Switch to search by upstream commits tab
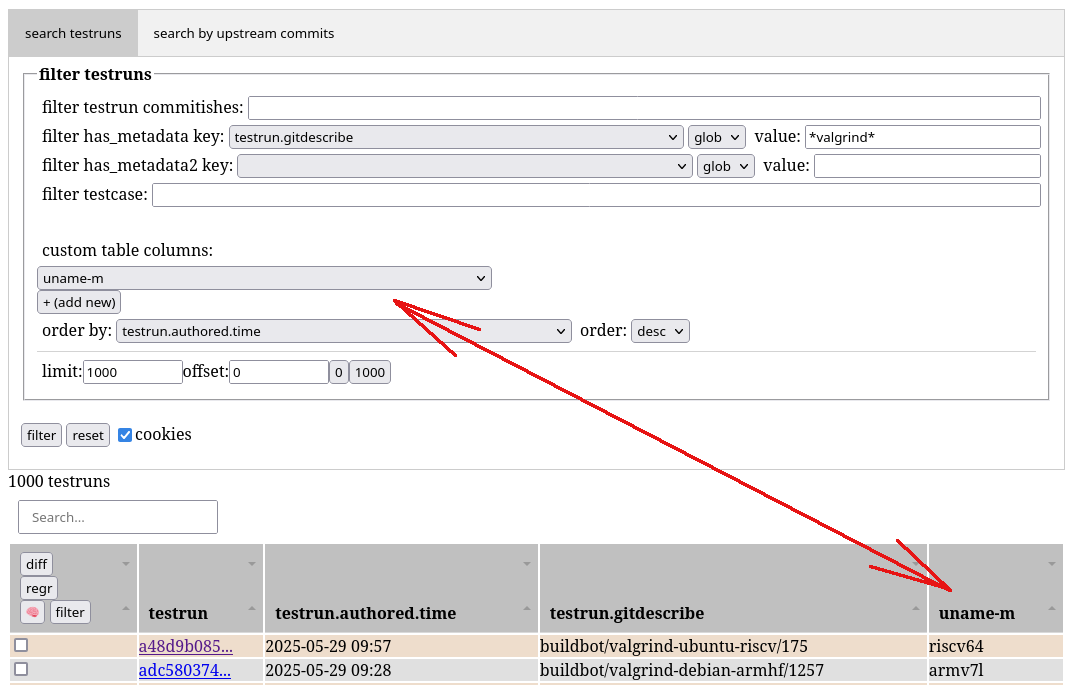This screenshot has width=1073, height=685. 244,33
